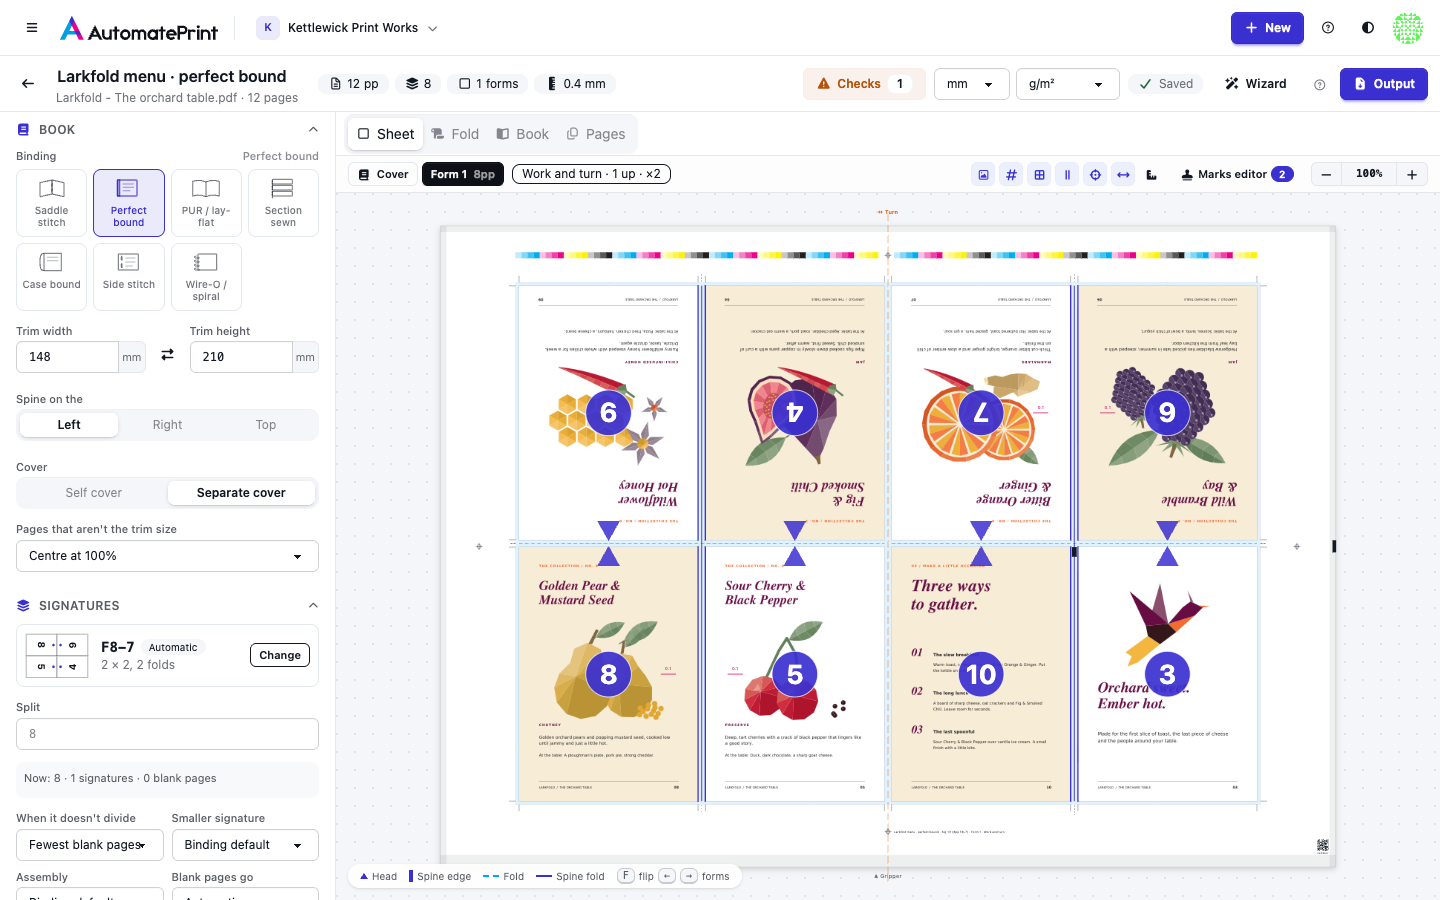Toggle the page numbers hash icon

point(1012,174)
